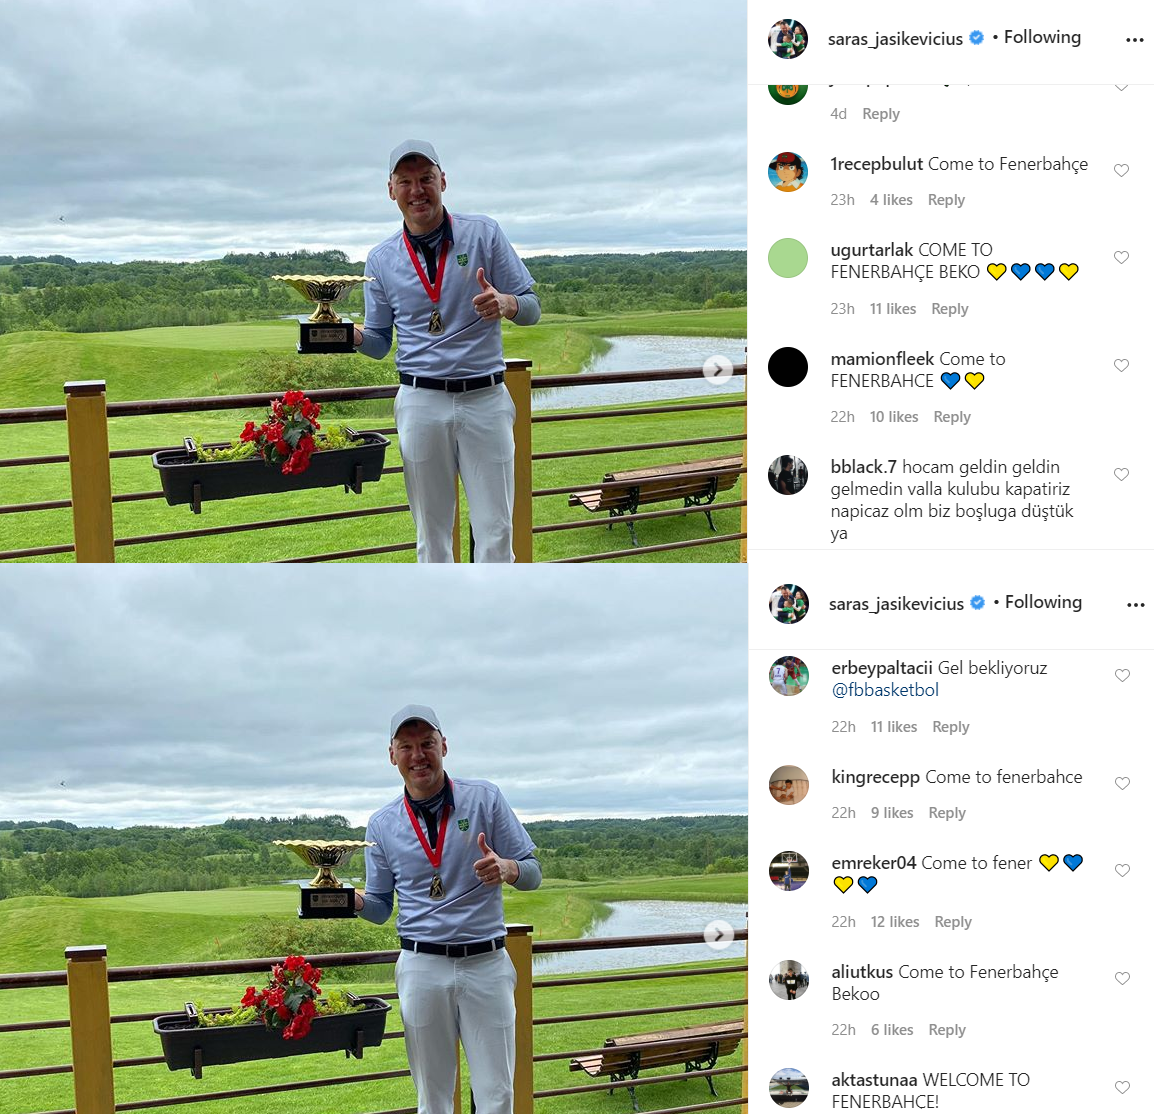Open three-dot options menu in top post header

click(x=1135, y=40)
